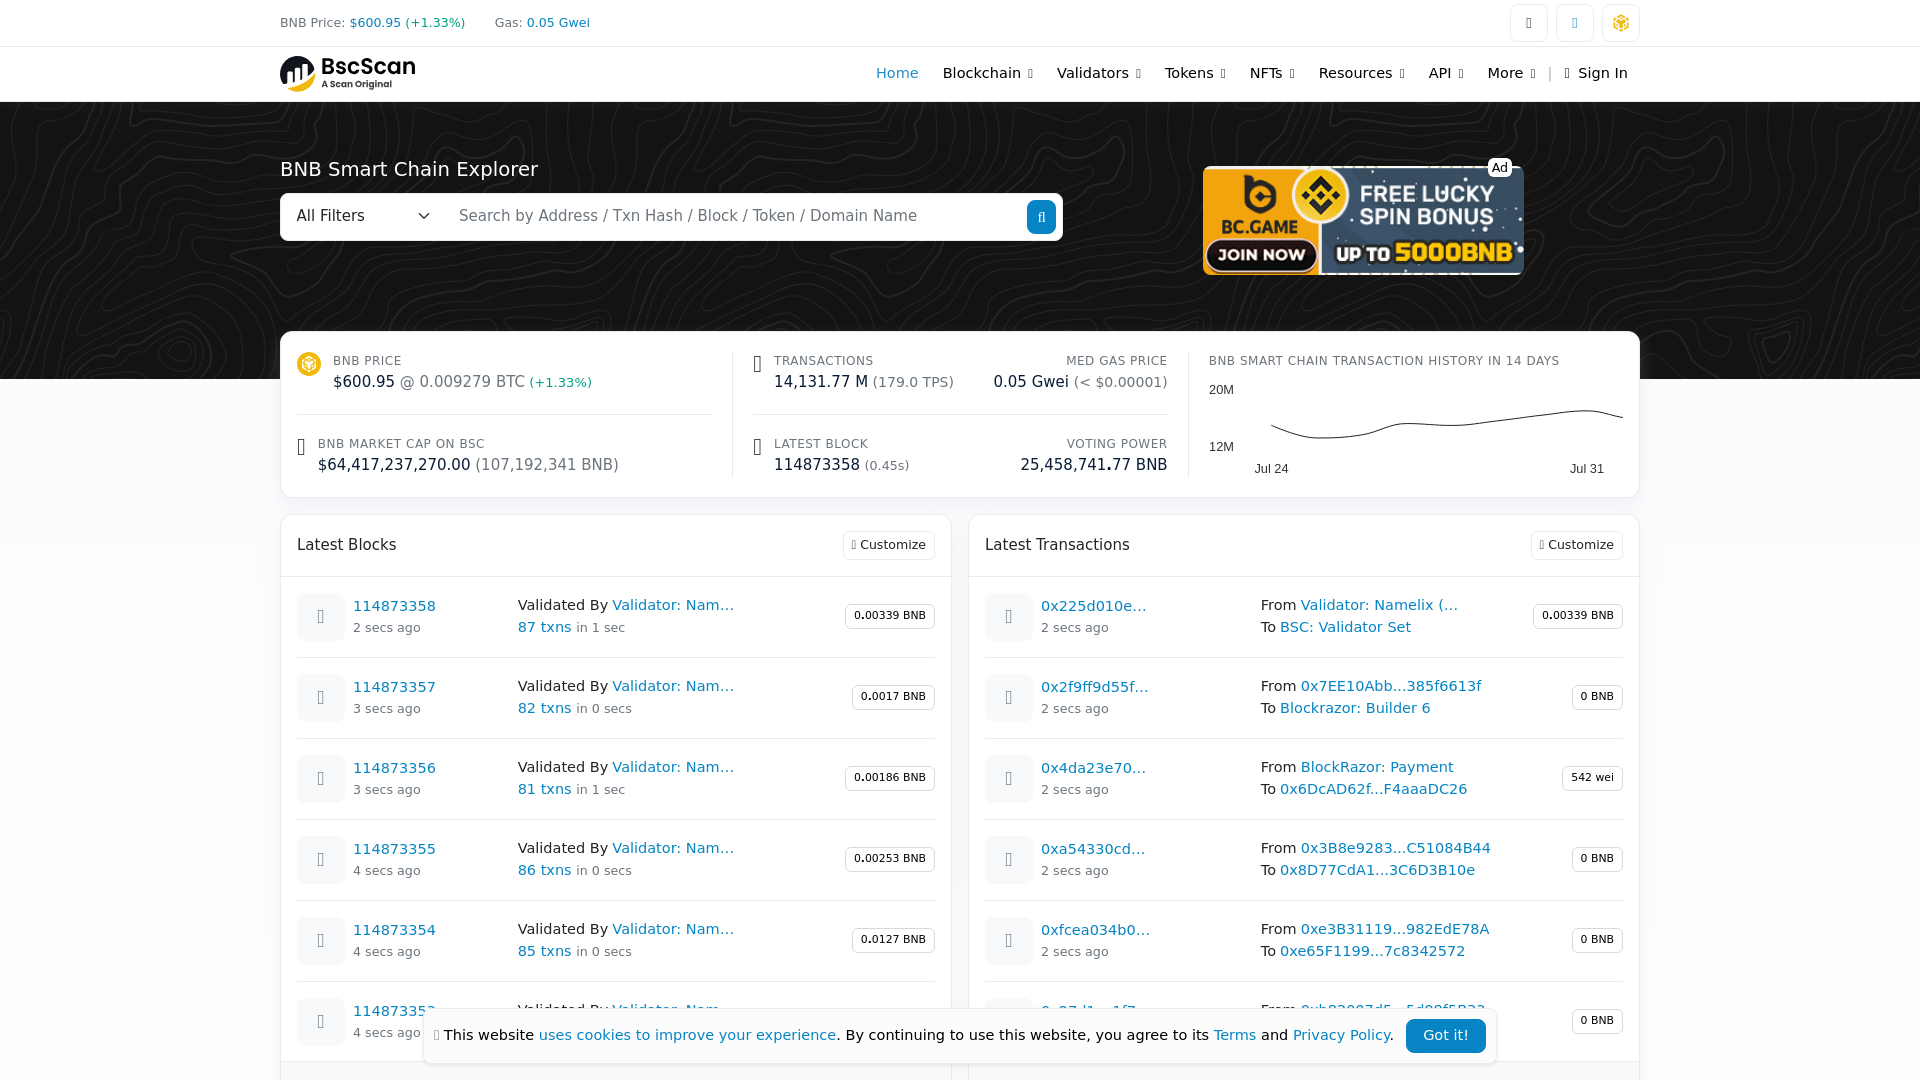Accept cookies with Got it! button
Screen dimensions: 1920x1080
point(1445,1036)
